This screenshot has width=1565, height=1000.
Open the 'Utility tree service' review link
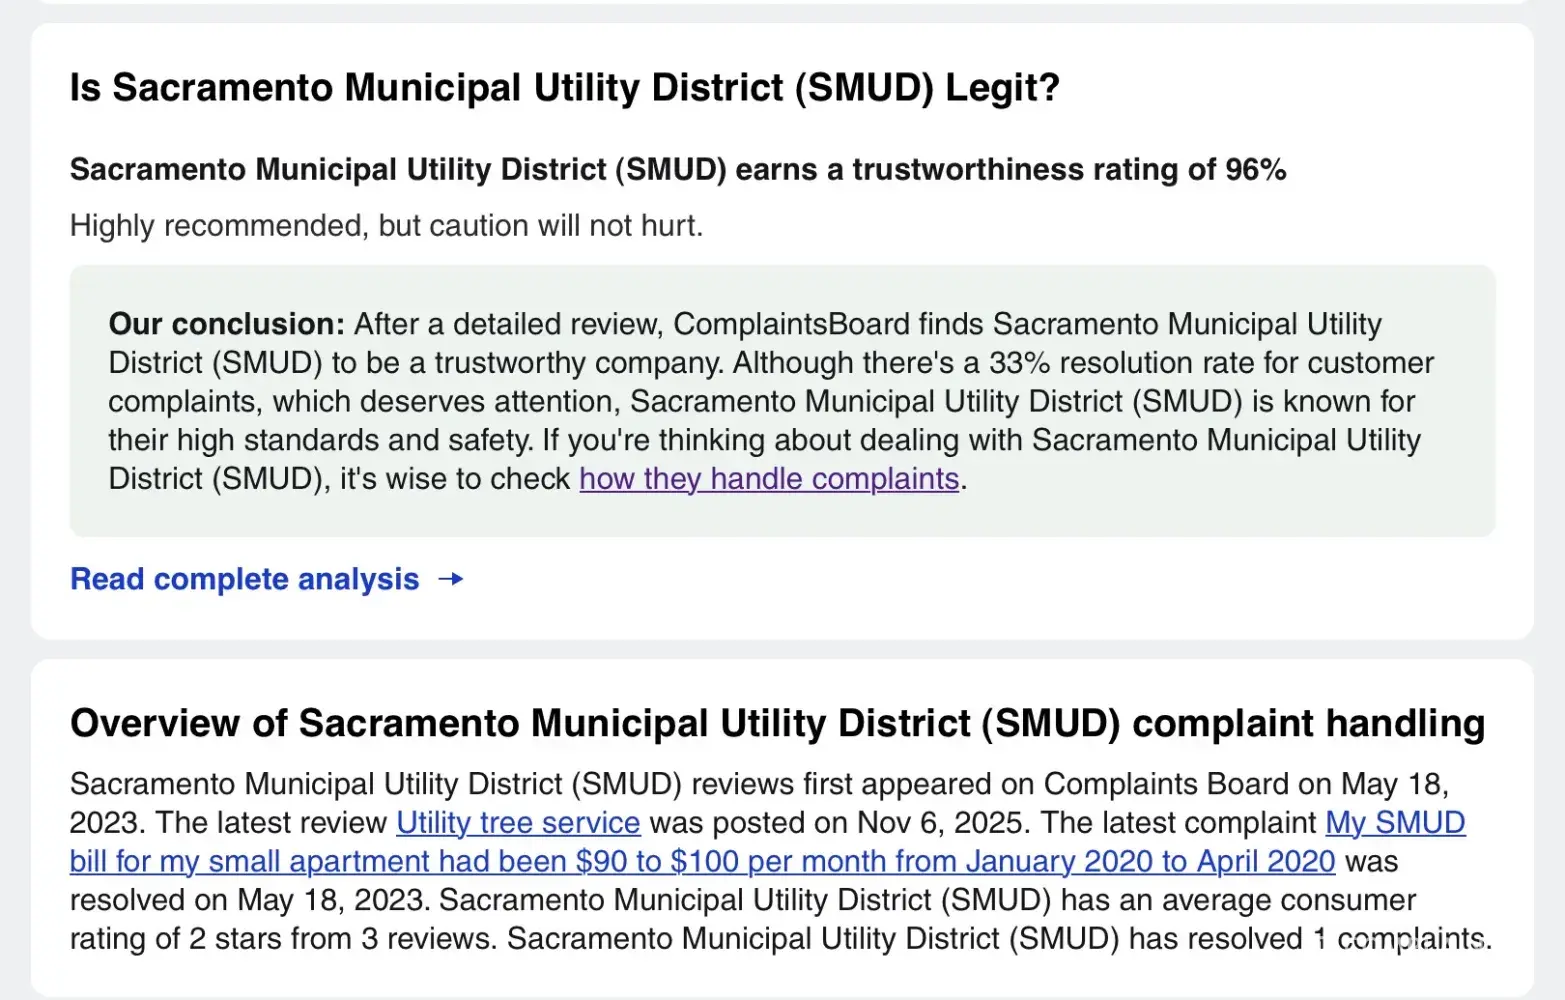pyautogui.click(x=518, y=823)
